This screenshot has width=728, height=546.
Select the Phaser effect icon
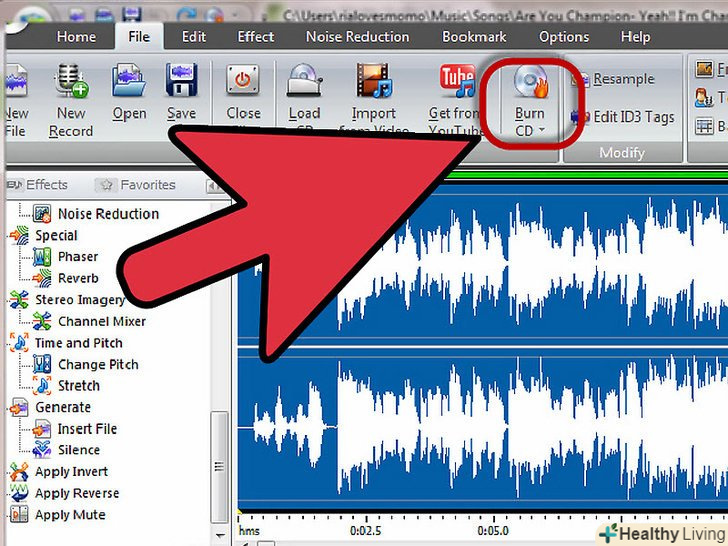(x=42, y=257)
